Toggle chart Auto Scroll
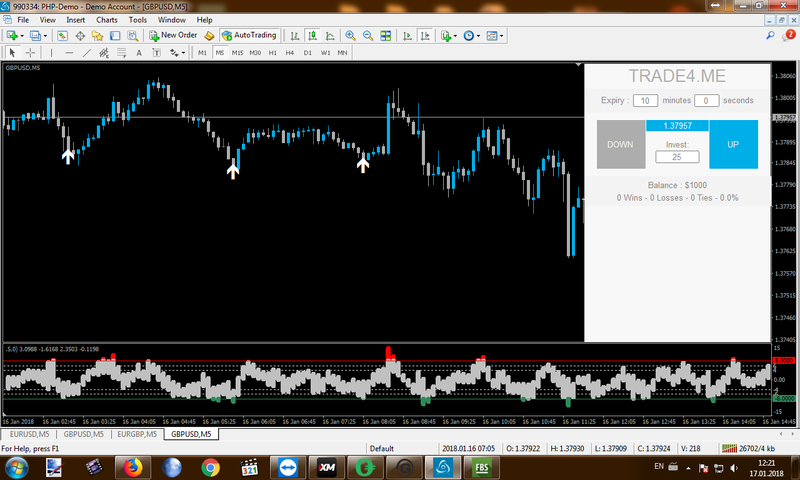 [x=407, y=36]
